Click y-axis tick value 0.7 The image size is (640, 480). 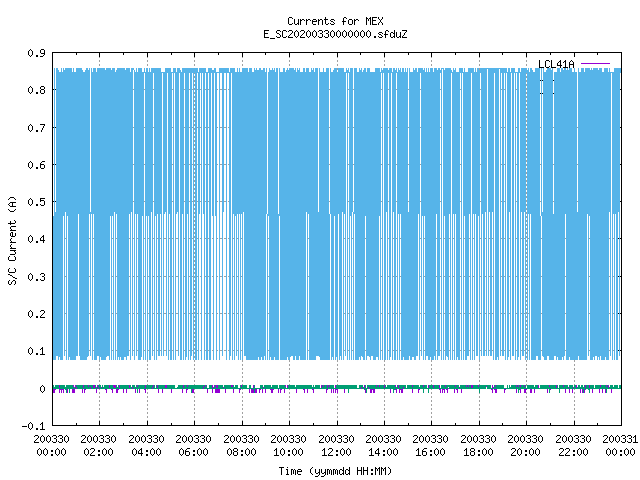[x=37, y=128]
